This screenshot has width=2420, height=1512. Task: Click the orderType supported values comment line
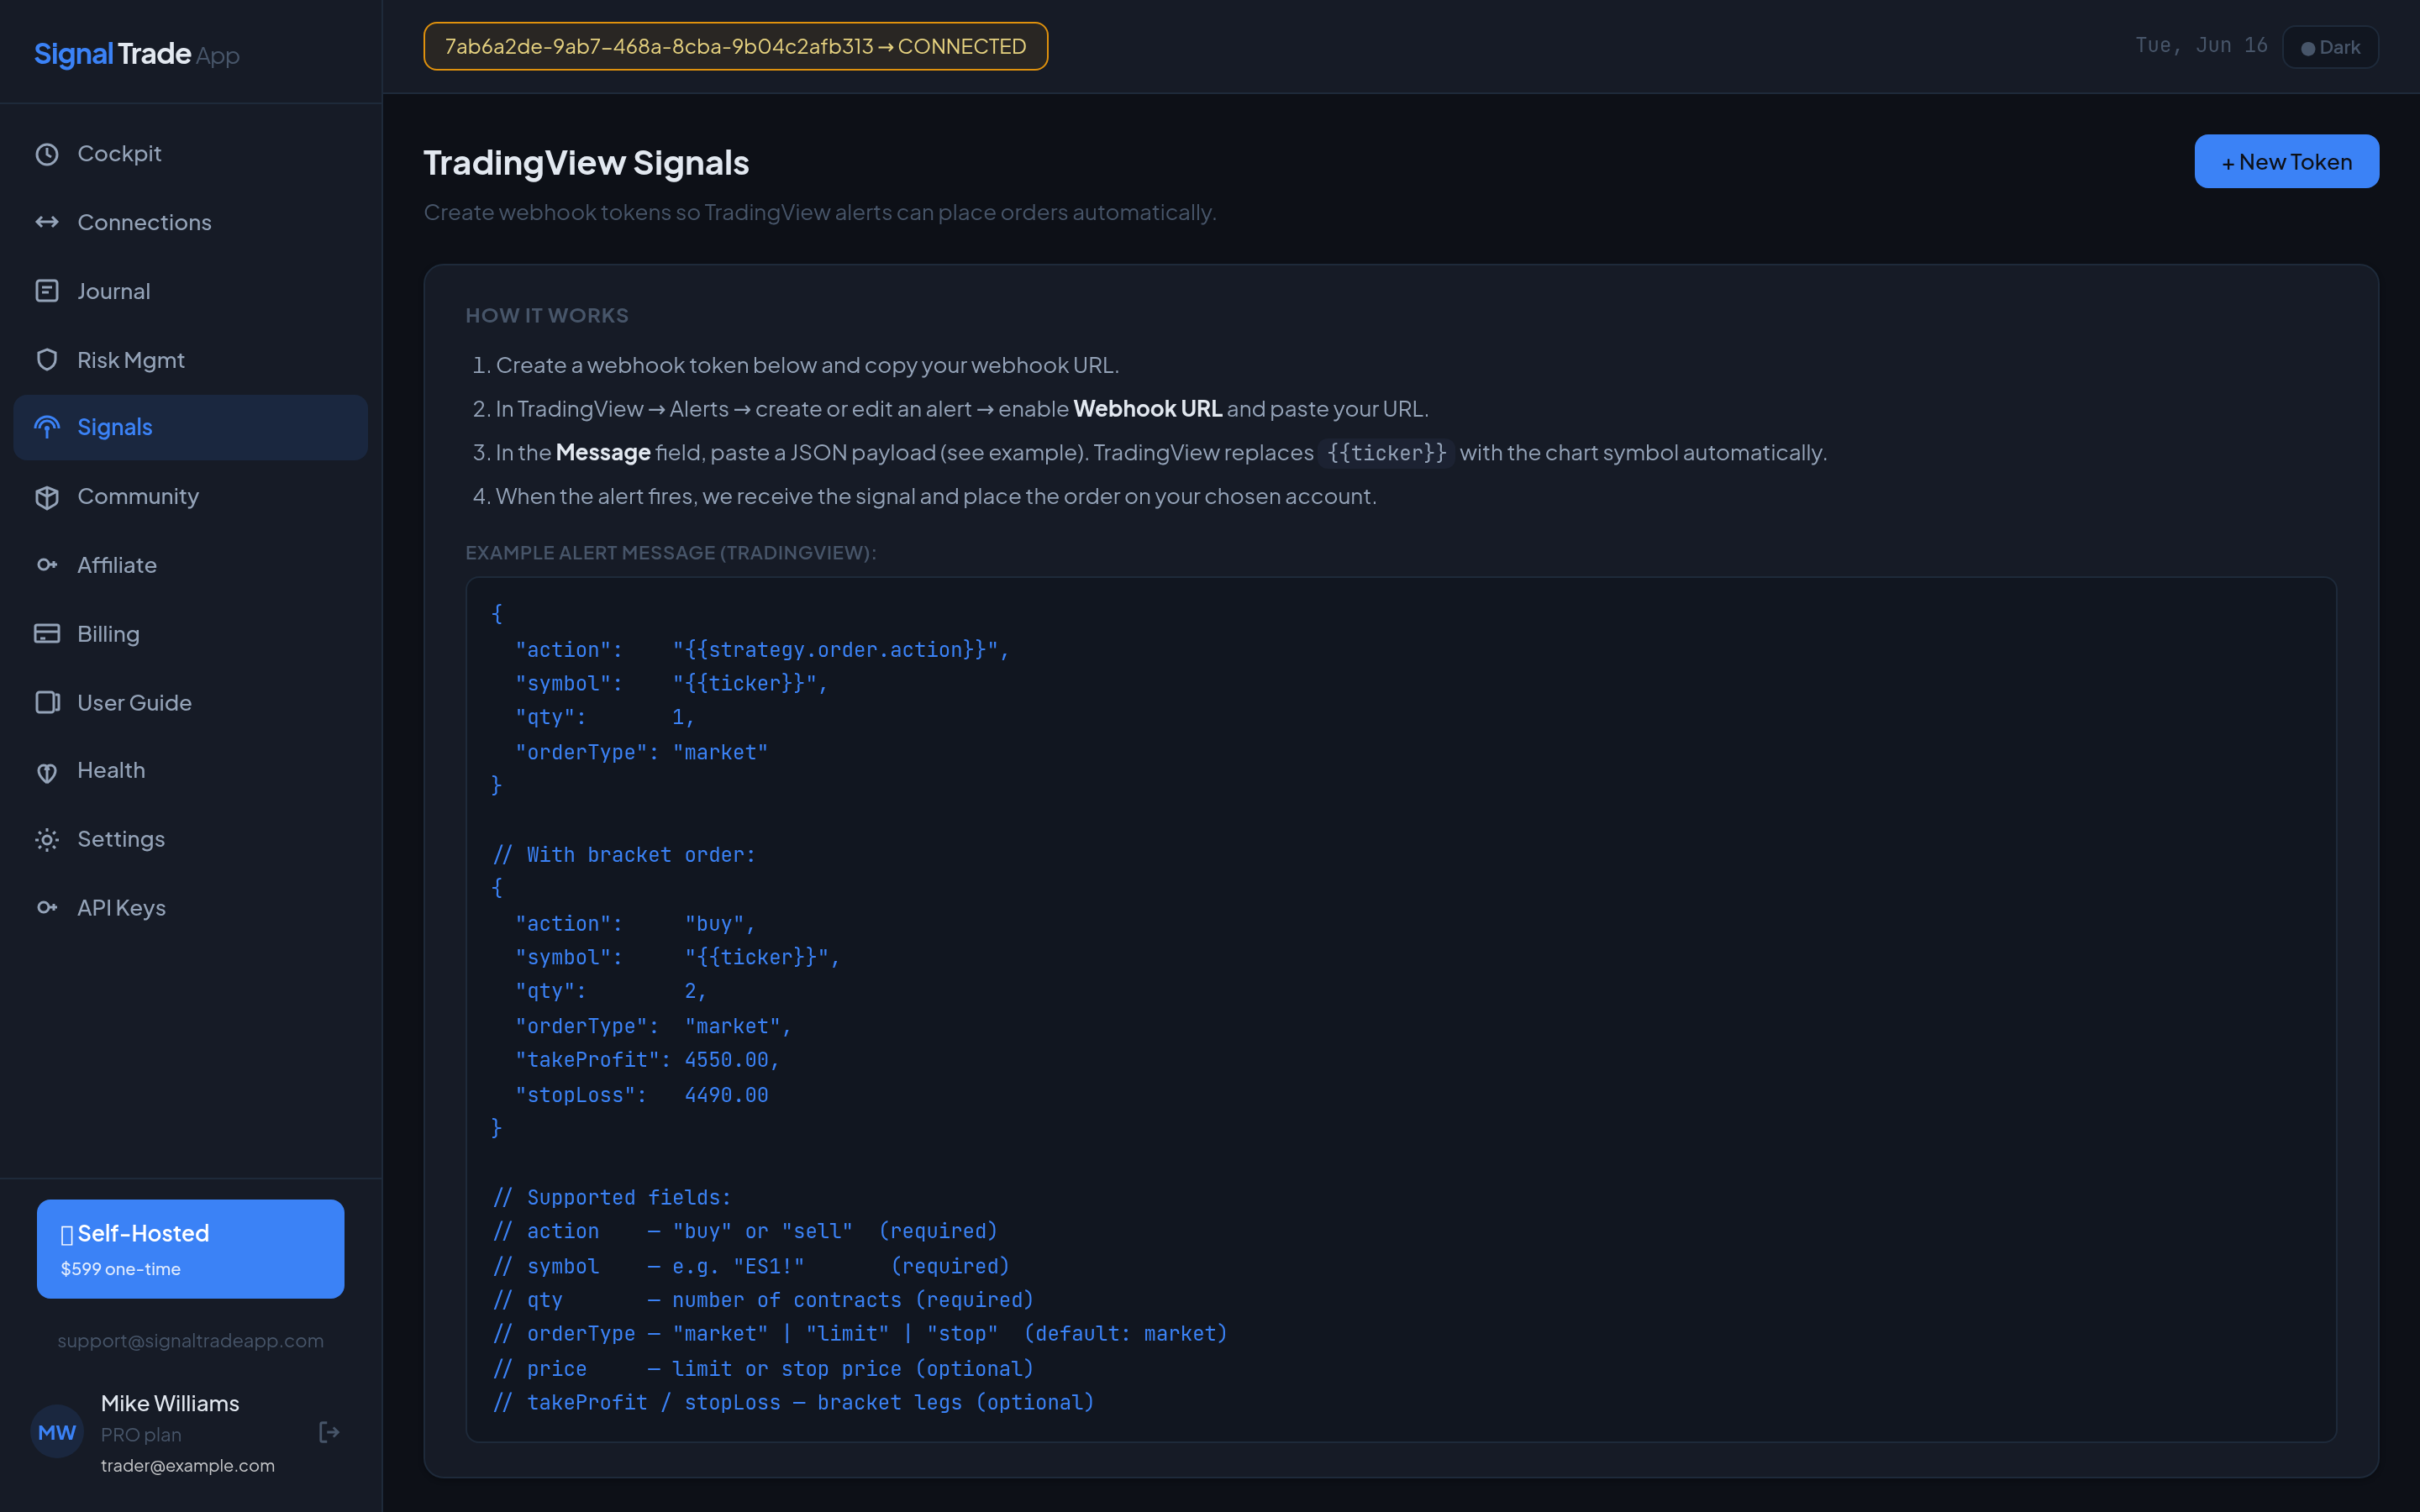point(860,1334)
